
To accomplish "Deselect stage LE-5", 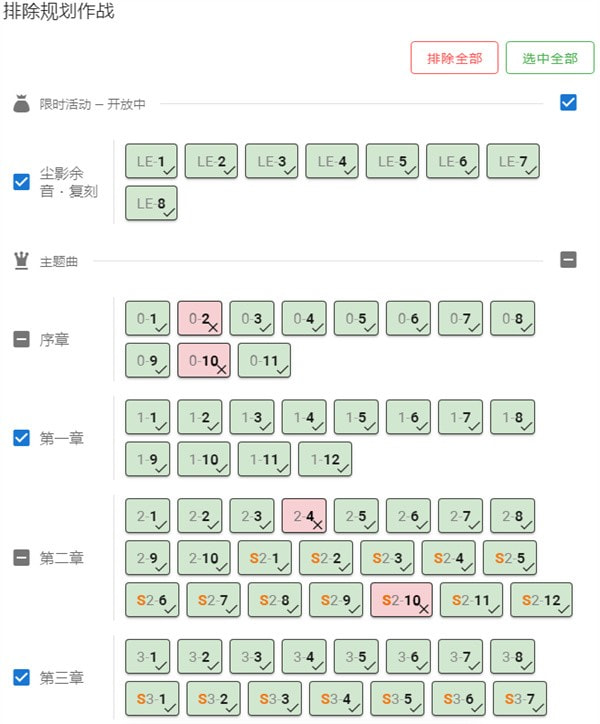I will pyautogui.click(x=392, y=161).
